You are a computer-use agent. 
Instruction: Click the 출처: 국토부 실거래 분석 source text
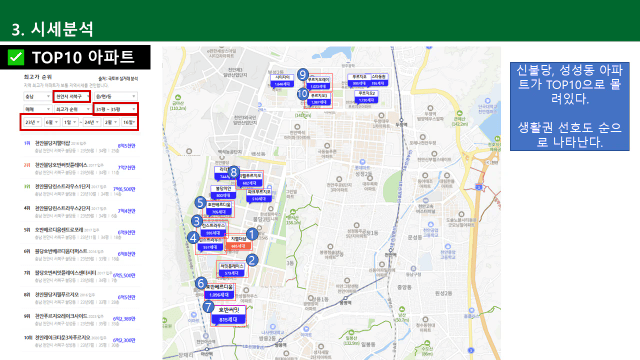click(118, 78)
